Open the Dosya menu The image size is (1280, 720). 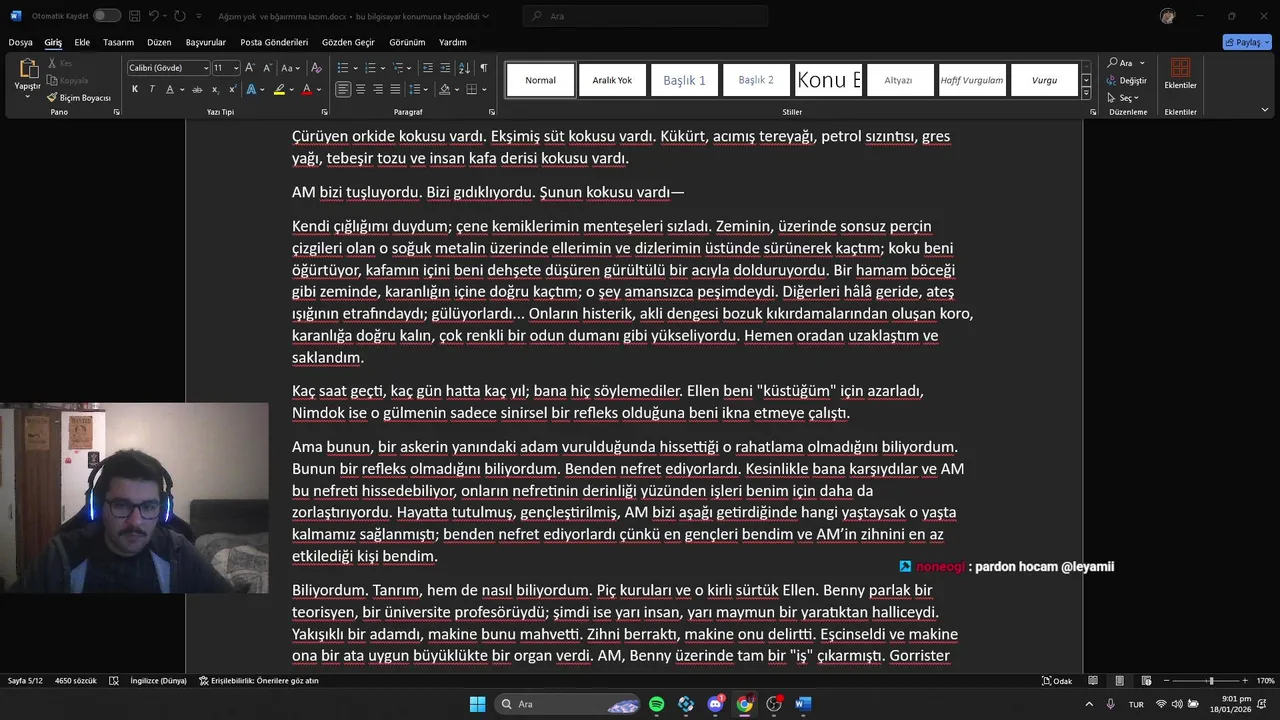[21, 42]
